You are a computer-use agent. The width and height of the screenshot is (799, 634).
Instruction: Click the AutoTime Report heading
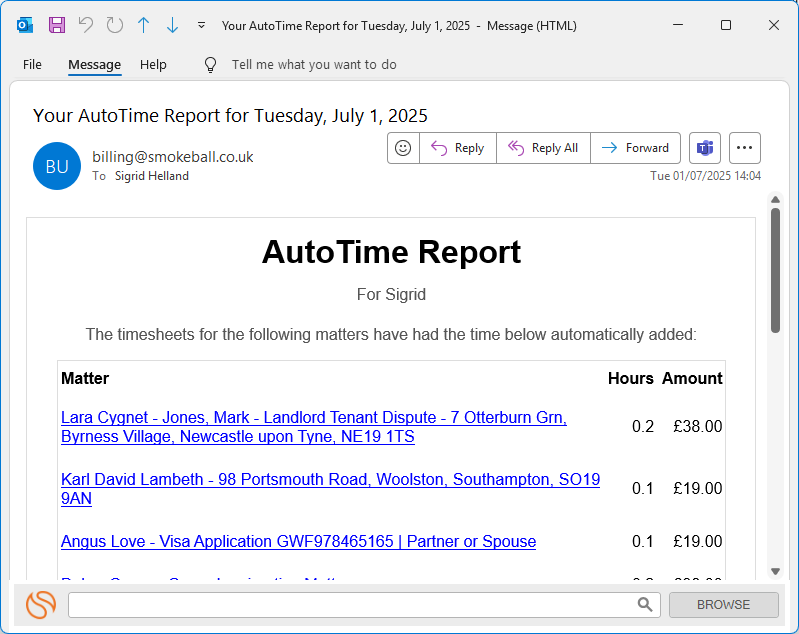391,252
